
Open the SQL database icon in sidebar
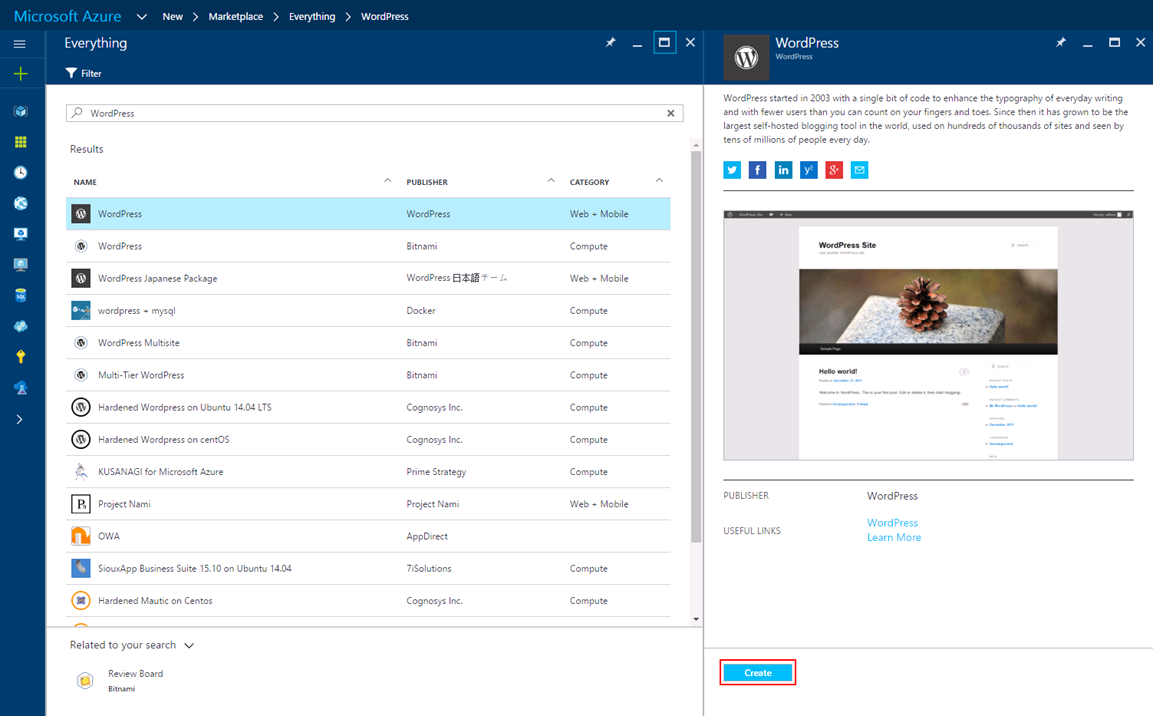point(21,296)
